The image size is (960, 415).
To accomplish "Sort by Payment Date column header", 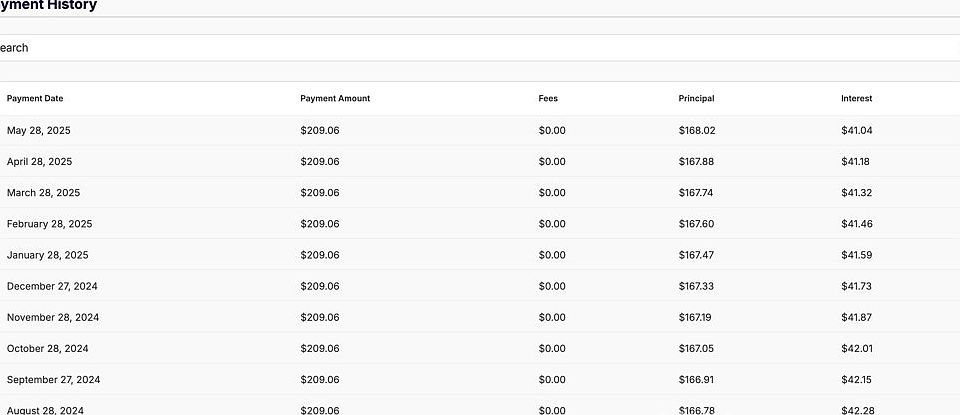I will coord(35,98).
